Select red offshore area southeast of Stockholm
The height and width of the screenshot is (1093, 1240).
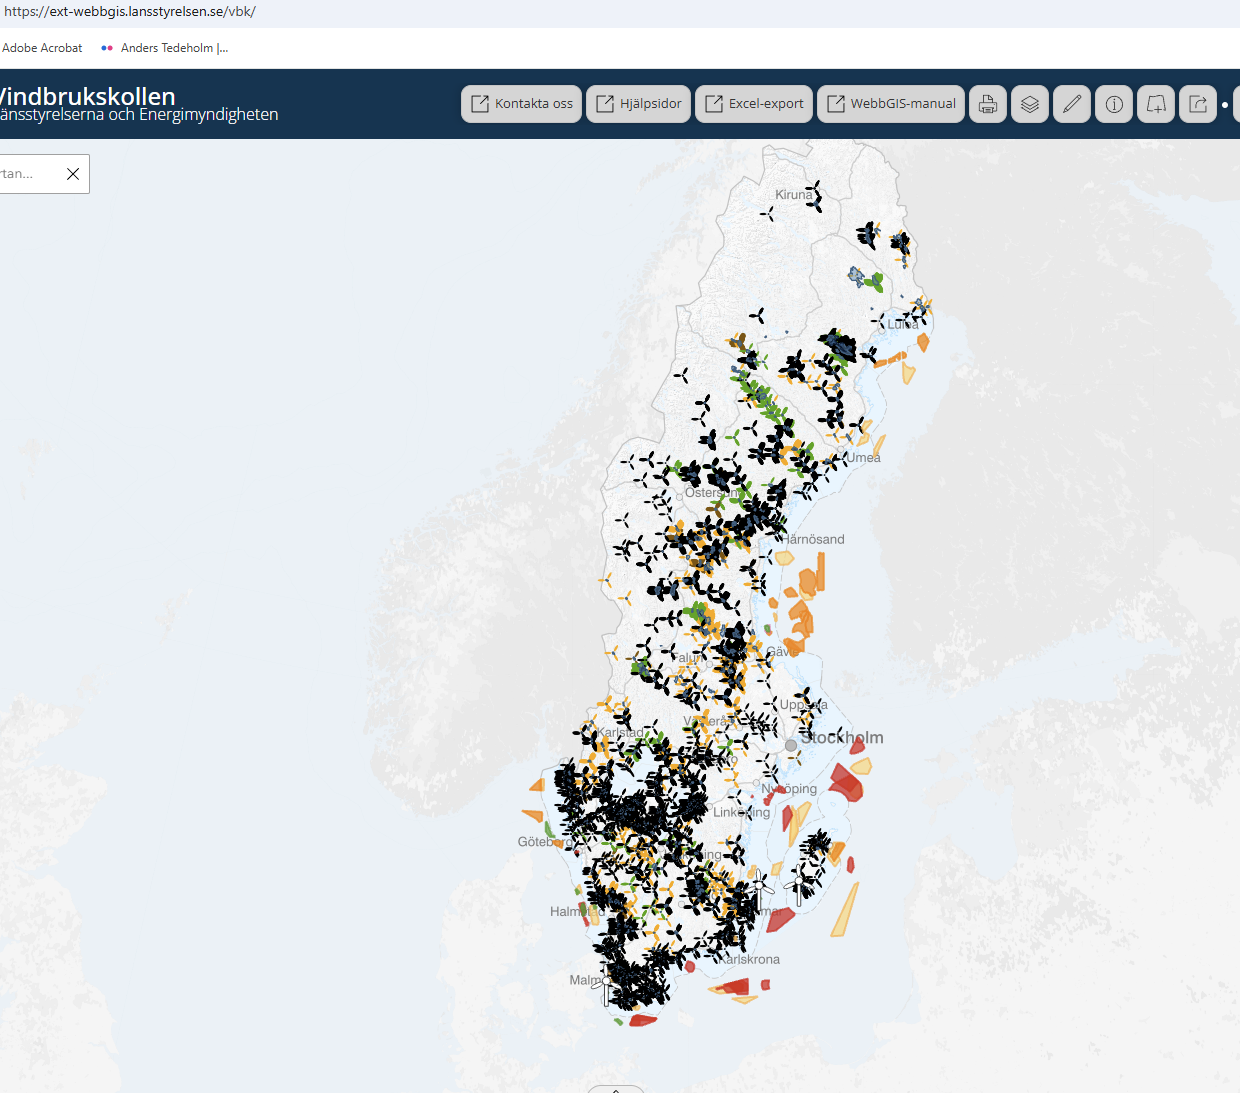[x=846, y=780]
